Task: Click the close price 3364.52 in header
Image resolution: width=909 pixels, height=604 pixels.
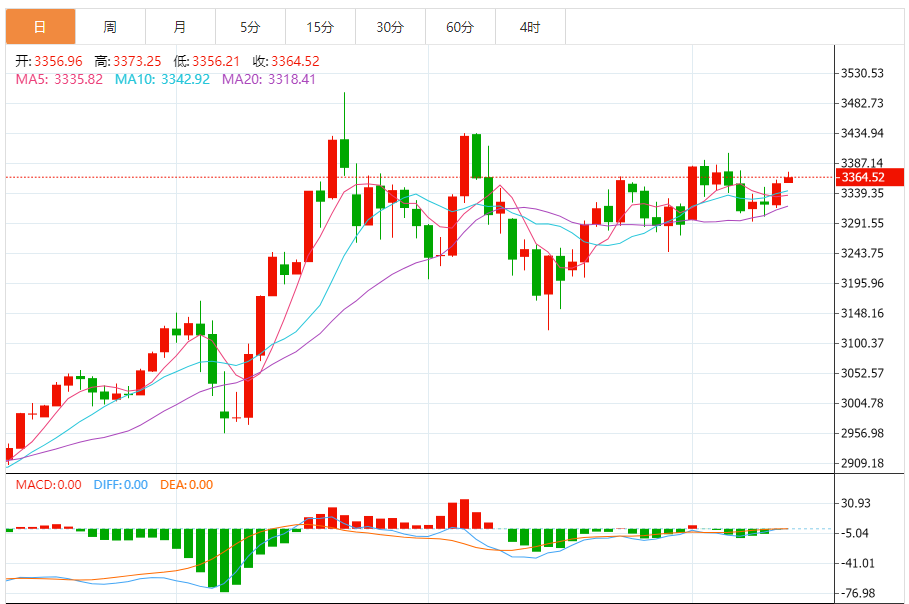Action: coord(296,61)
